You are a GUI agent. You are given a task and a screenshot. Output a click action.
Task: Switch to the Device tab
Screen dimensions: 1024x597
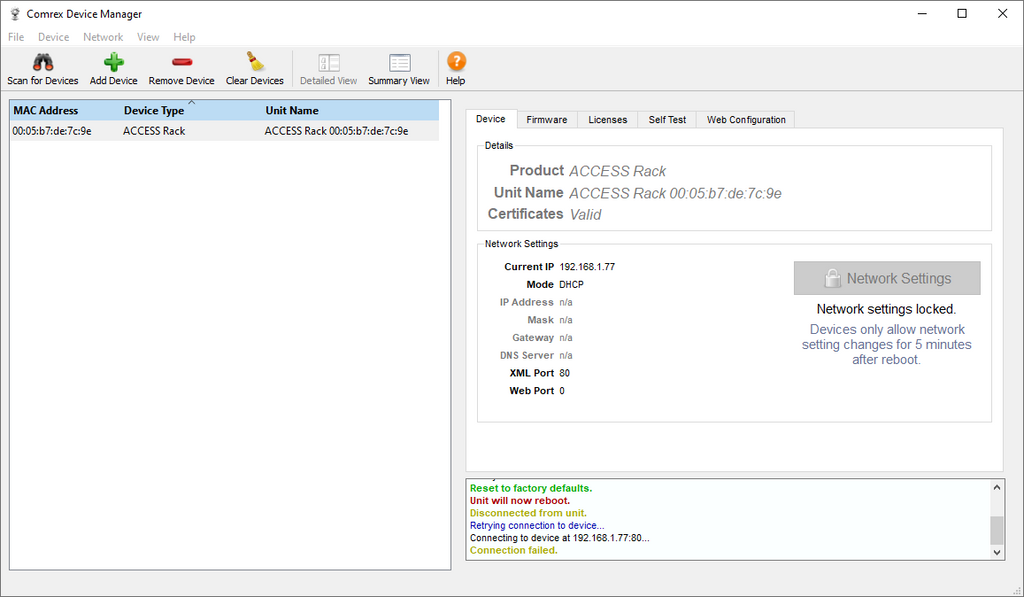pyautogui.click(x=490, y=119)
